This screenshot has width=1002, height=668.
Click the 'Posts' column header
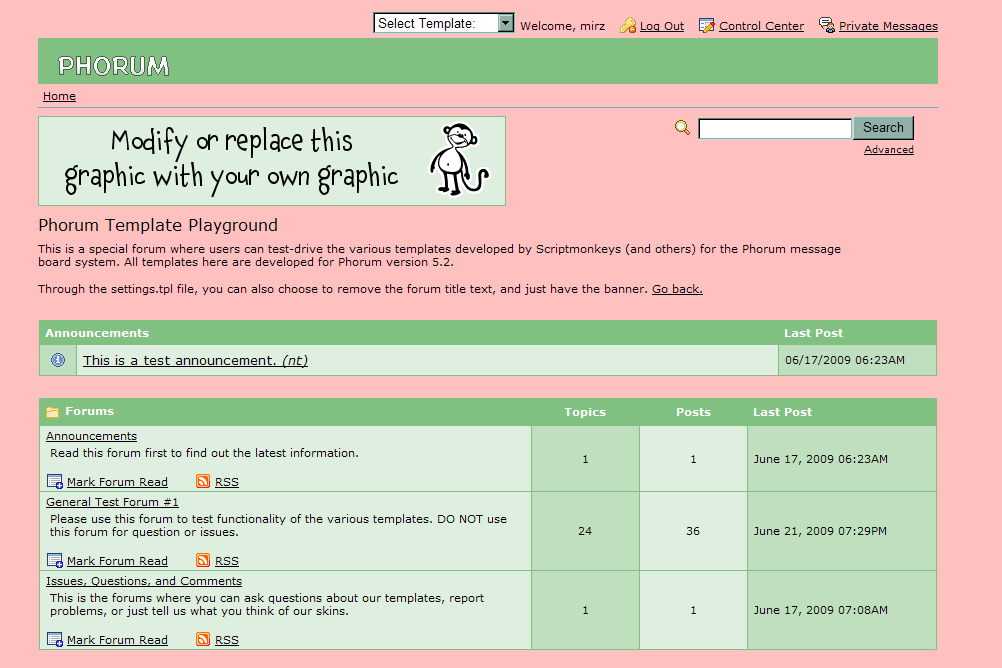693,412
